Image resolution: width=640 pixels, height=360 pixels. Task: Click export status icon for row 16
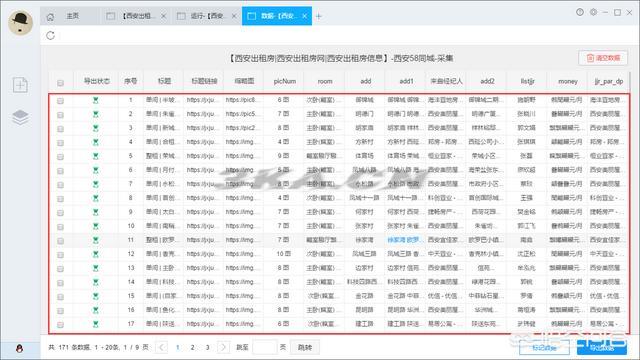(x=96, y=310)
